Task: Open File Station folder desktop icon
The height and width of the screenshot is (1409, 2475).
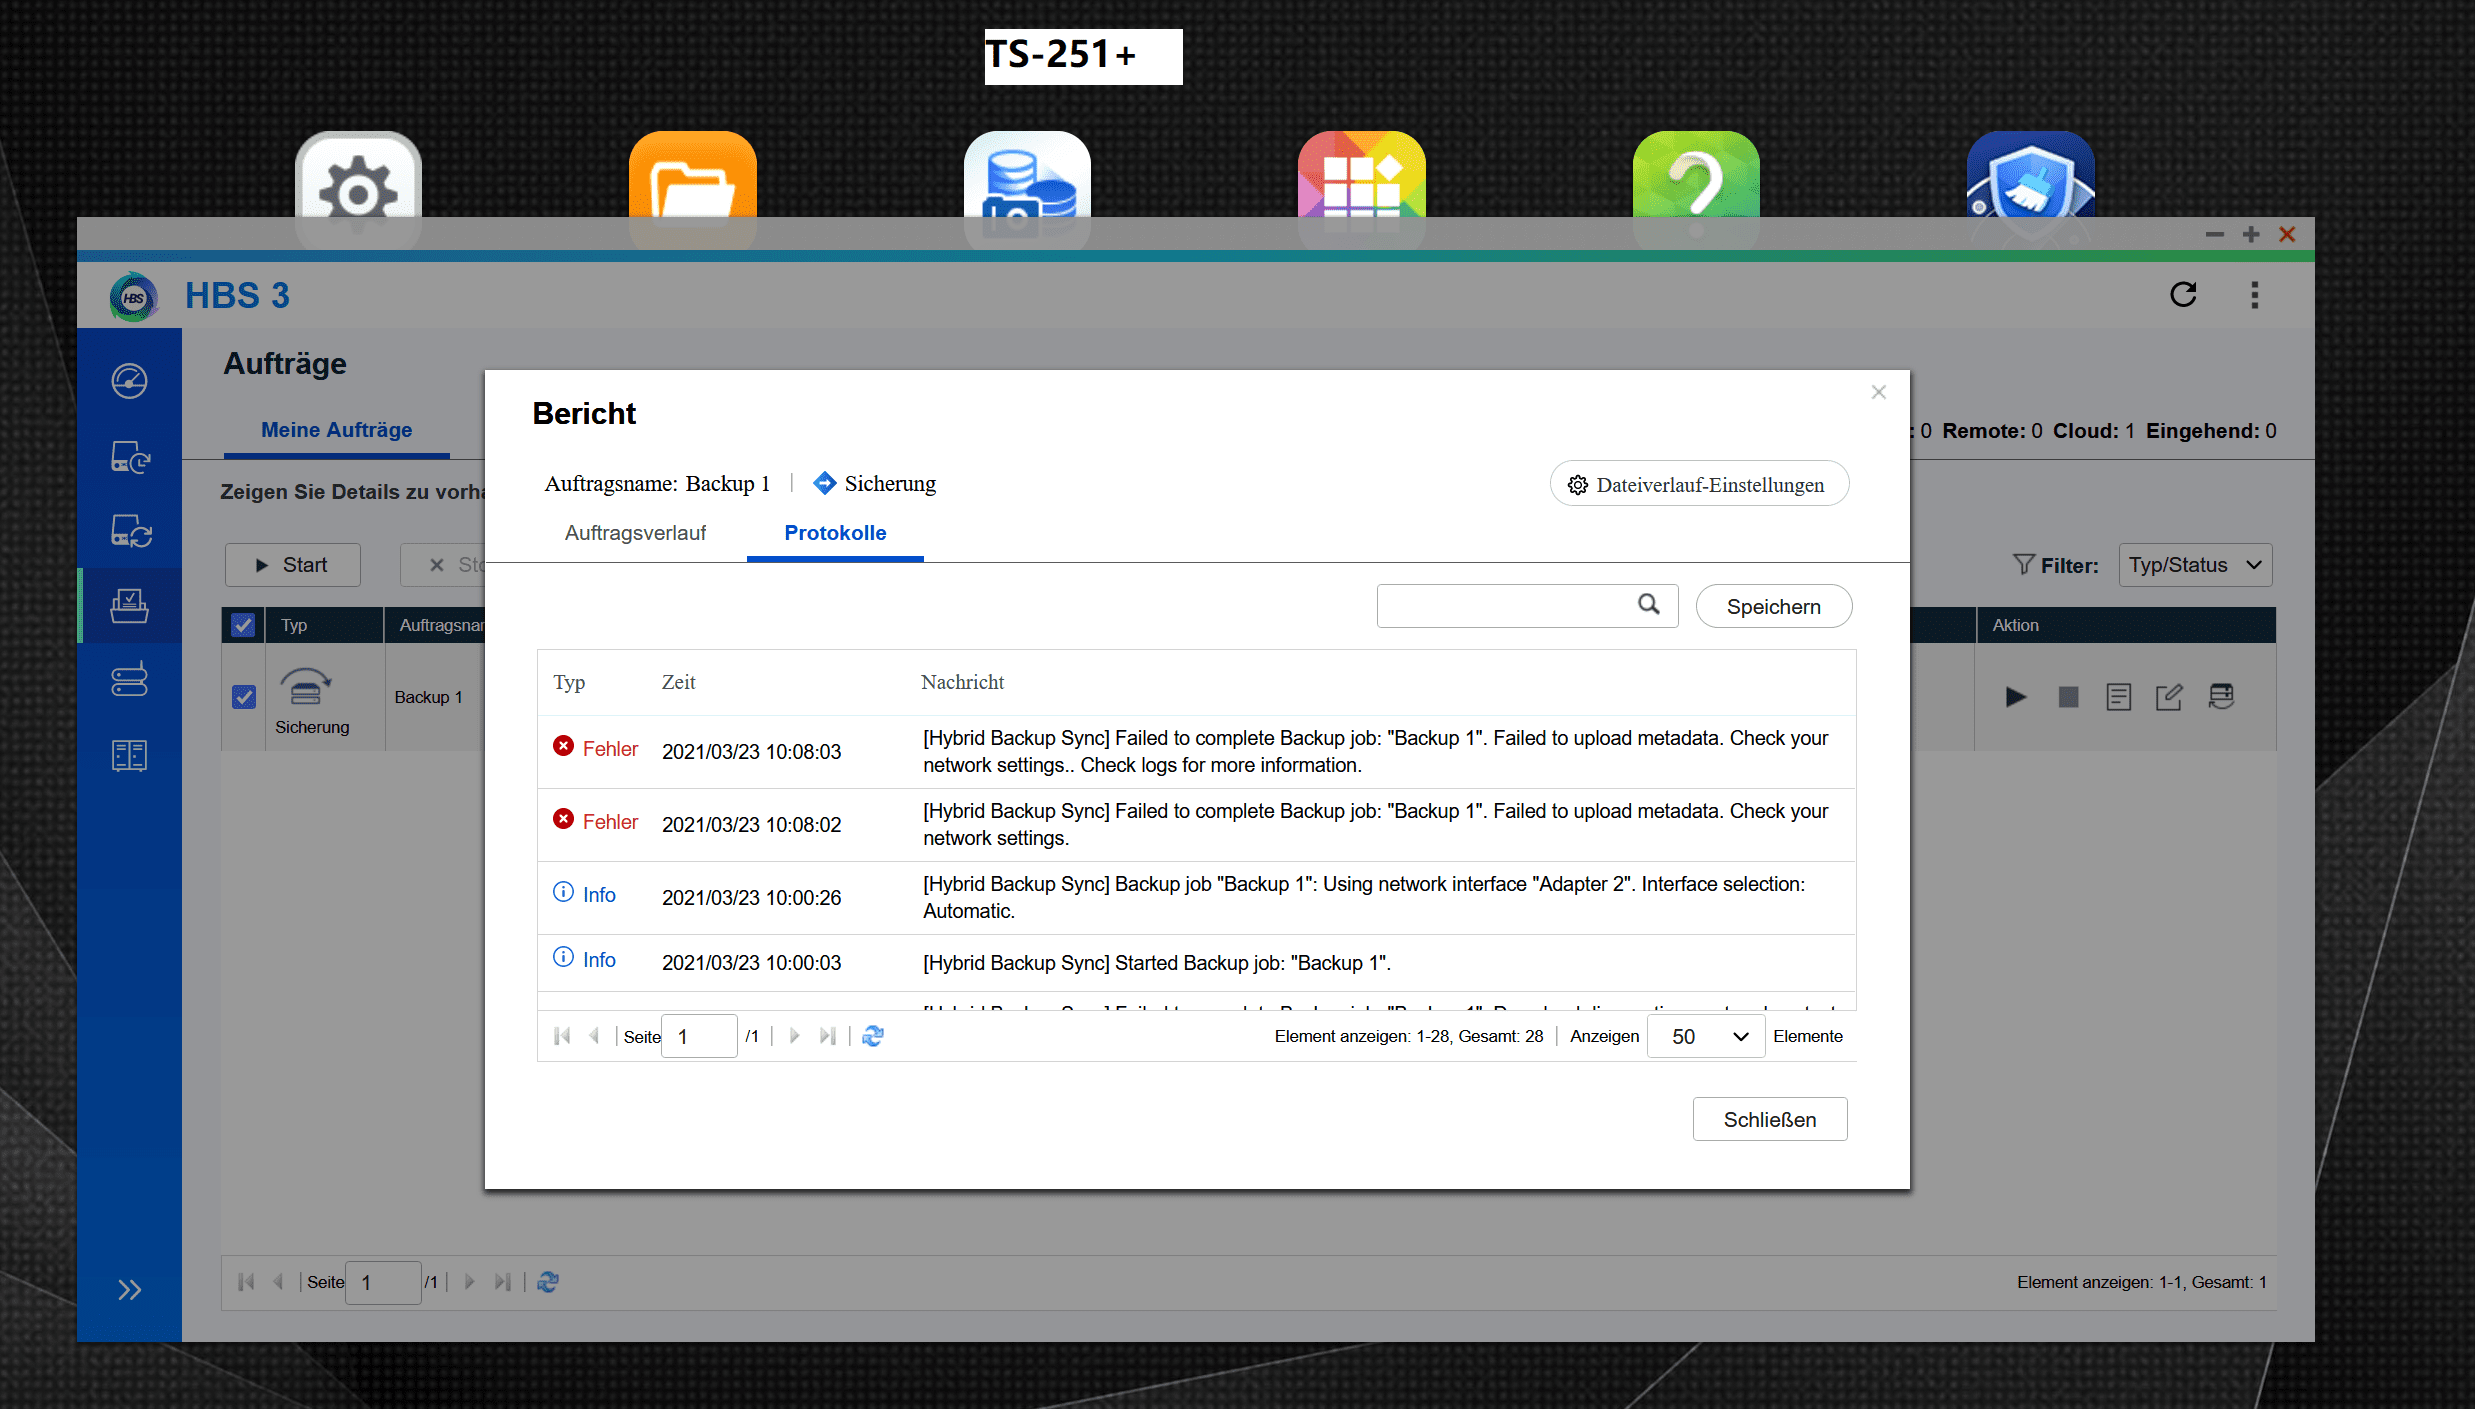Action: coord(692,188)
